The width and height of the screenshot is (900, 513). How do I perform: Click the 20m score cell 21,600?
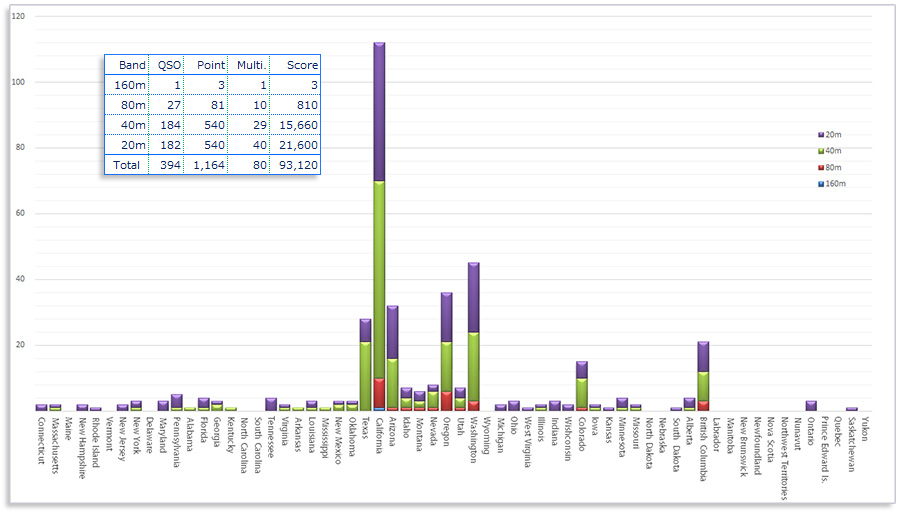(295, 145)
